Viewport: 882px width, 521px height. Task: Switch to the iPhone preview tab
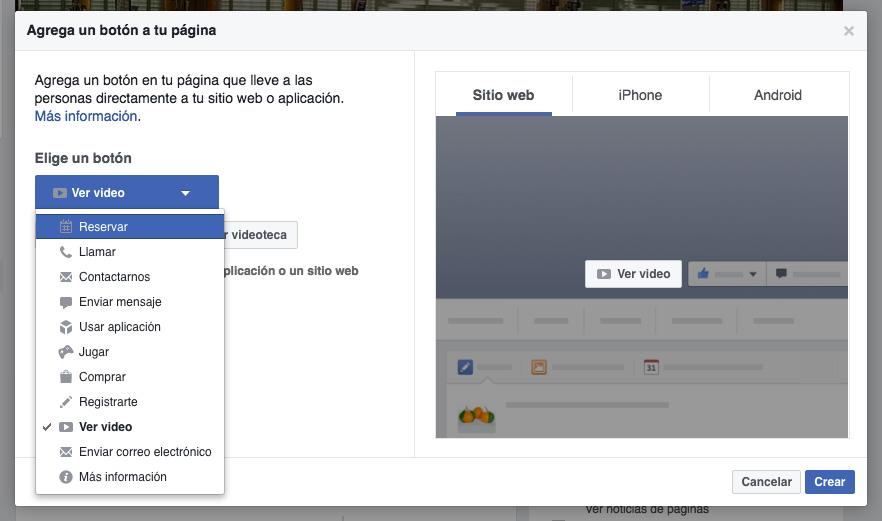click(640, 95)
